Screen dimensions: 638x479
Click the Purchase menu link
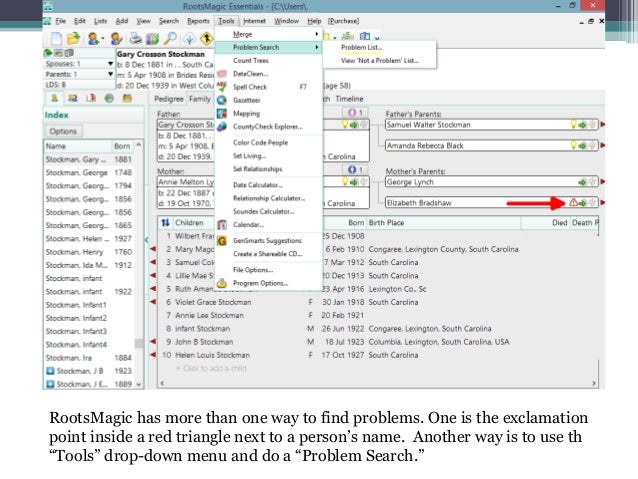click(x=343, y=21)
